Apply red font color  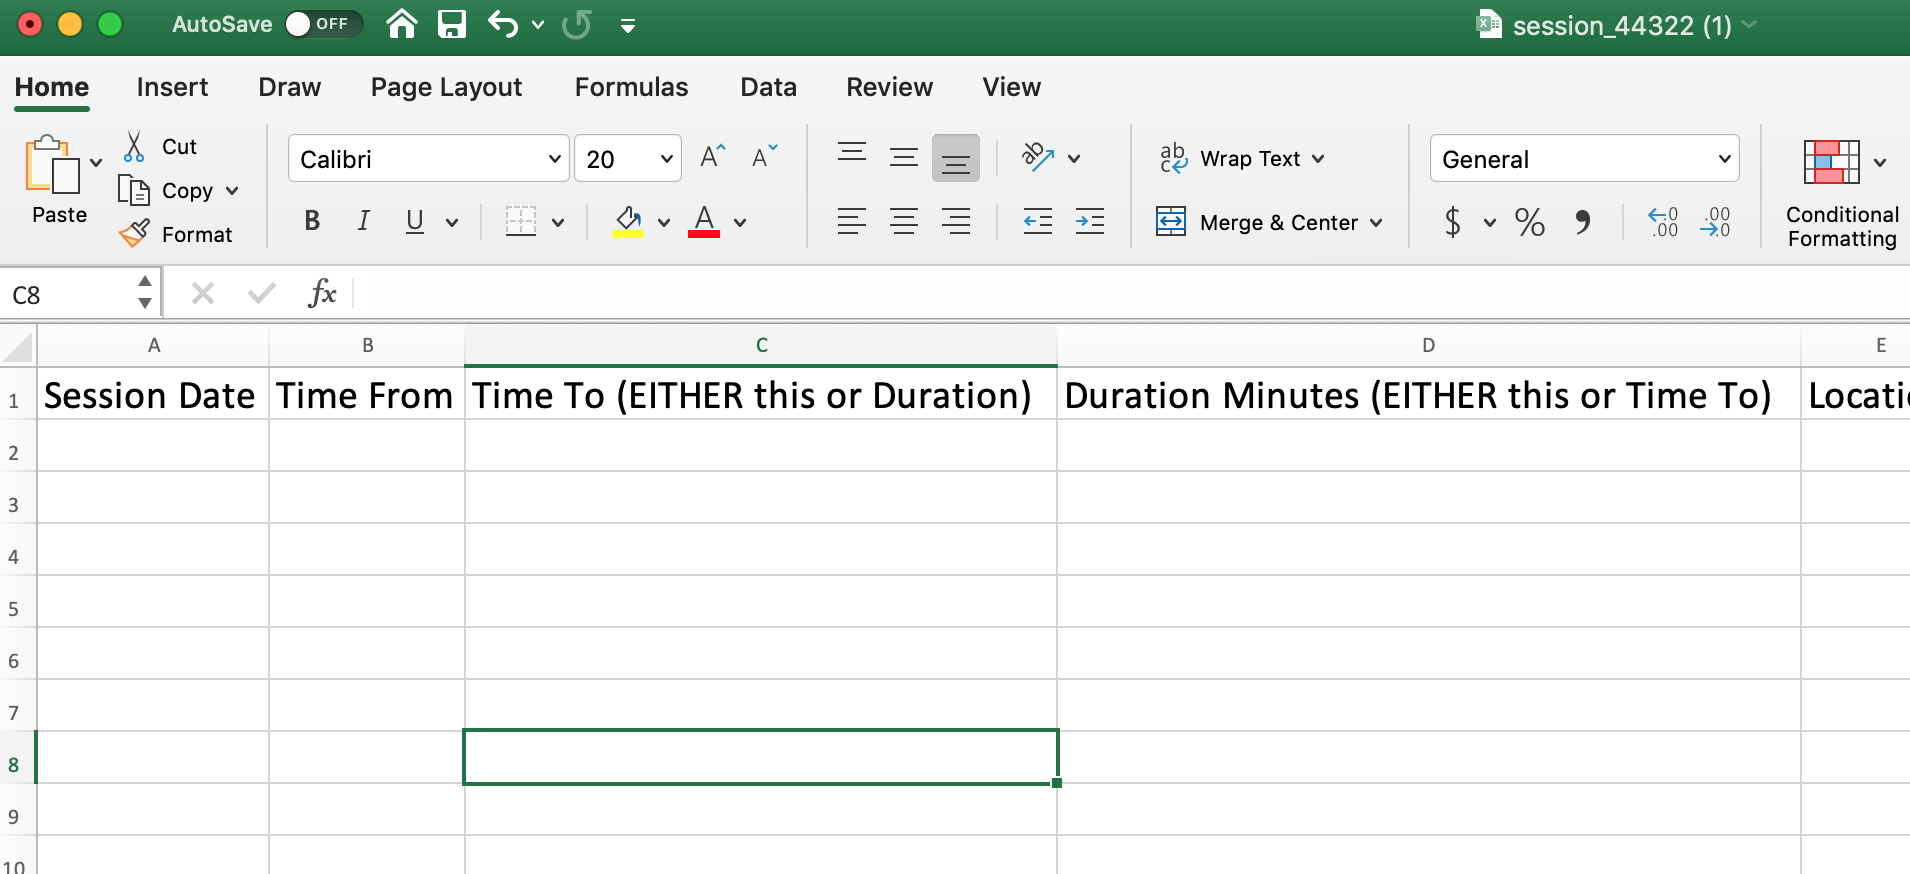(704, 221)
